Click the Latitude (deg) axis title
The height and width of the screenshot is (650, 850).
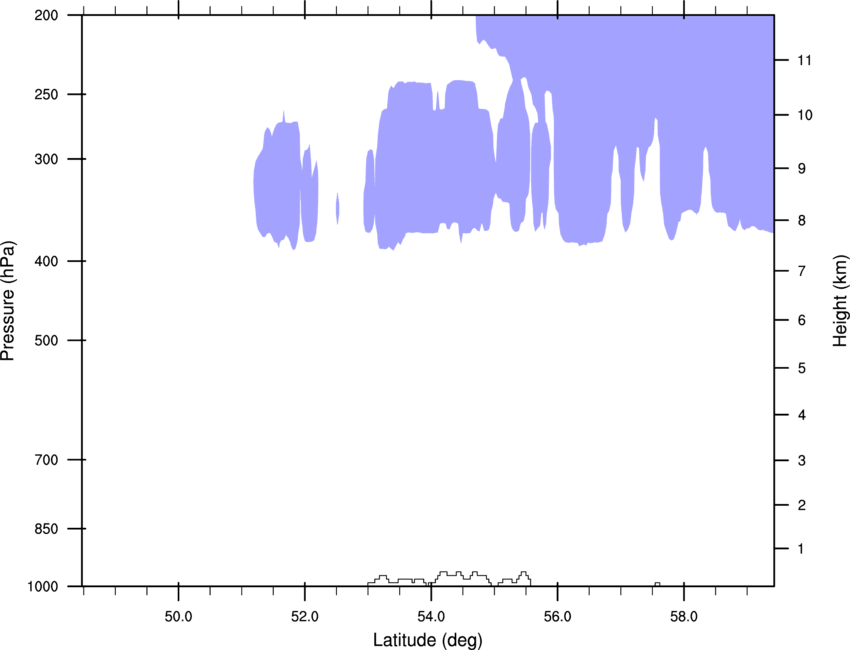pyautogui.click(x=428, y=640)
